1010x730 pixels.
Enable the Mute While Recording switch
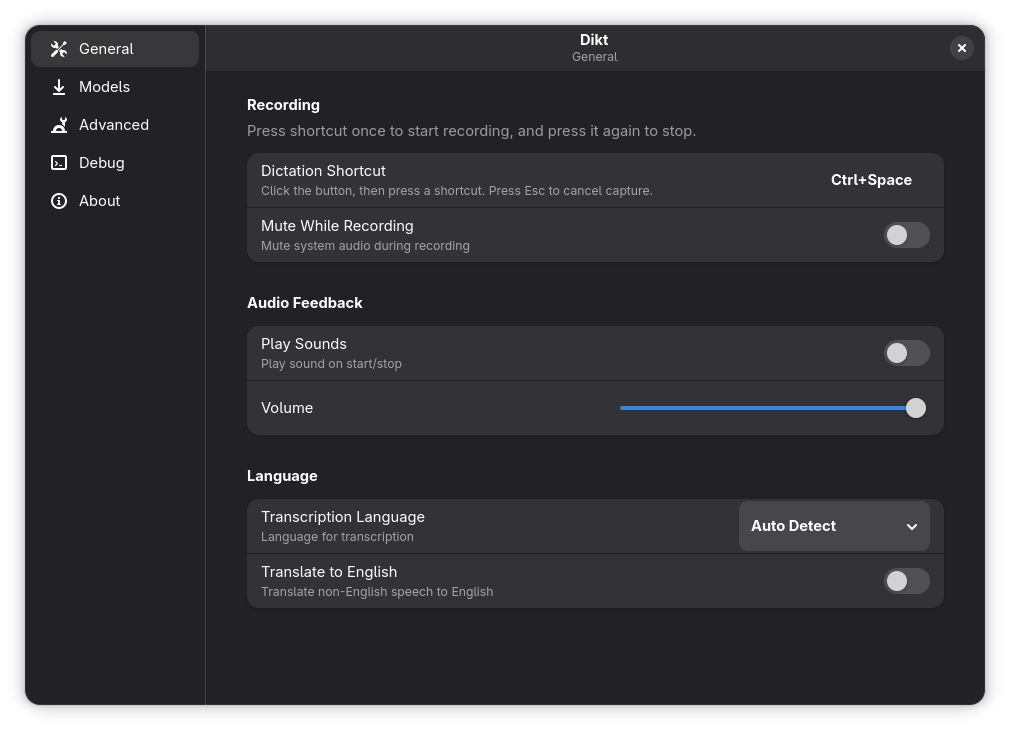[906, 235]
